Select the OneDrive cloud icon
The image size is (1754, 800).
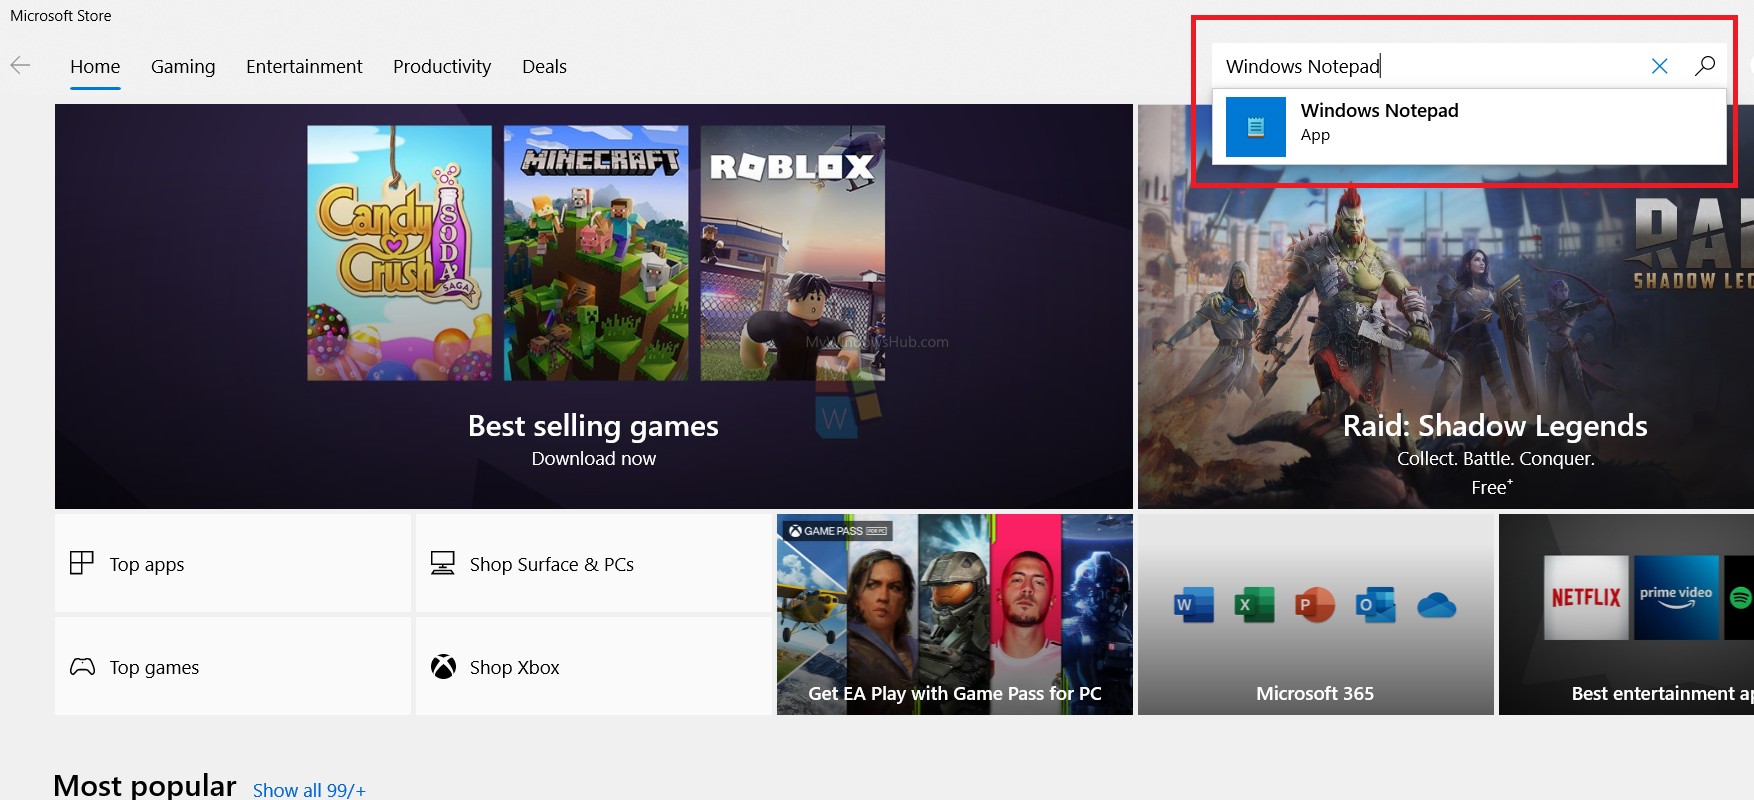tap(1437, 606)
